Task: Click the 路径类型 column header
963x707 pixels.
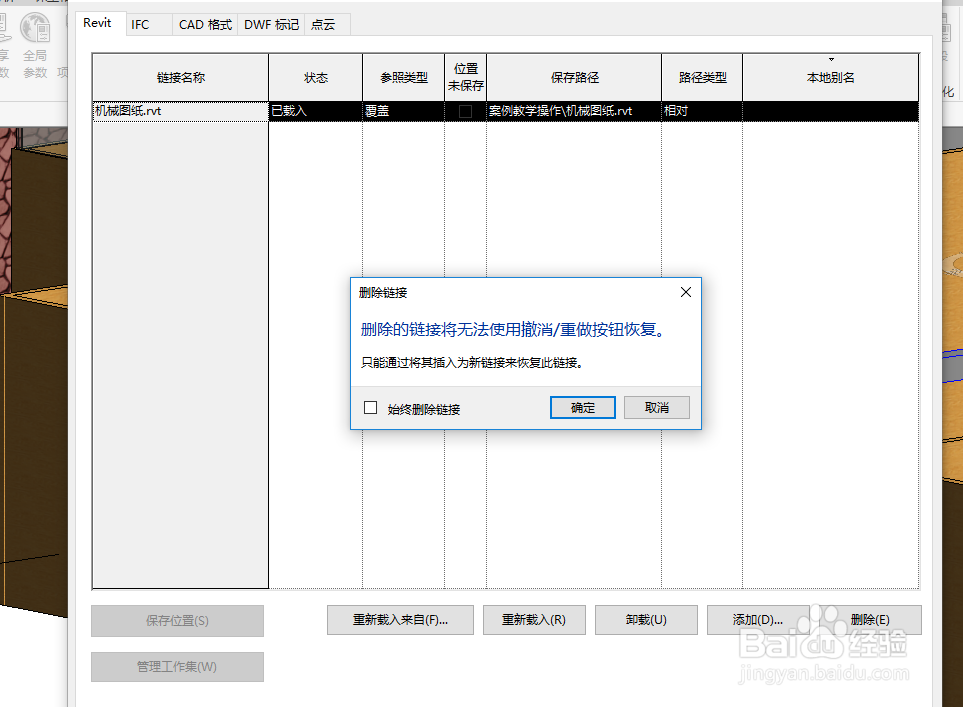Action: [x=702, y=77]
